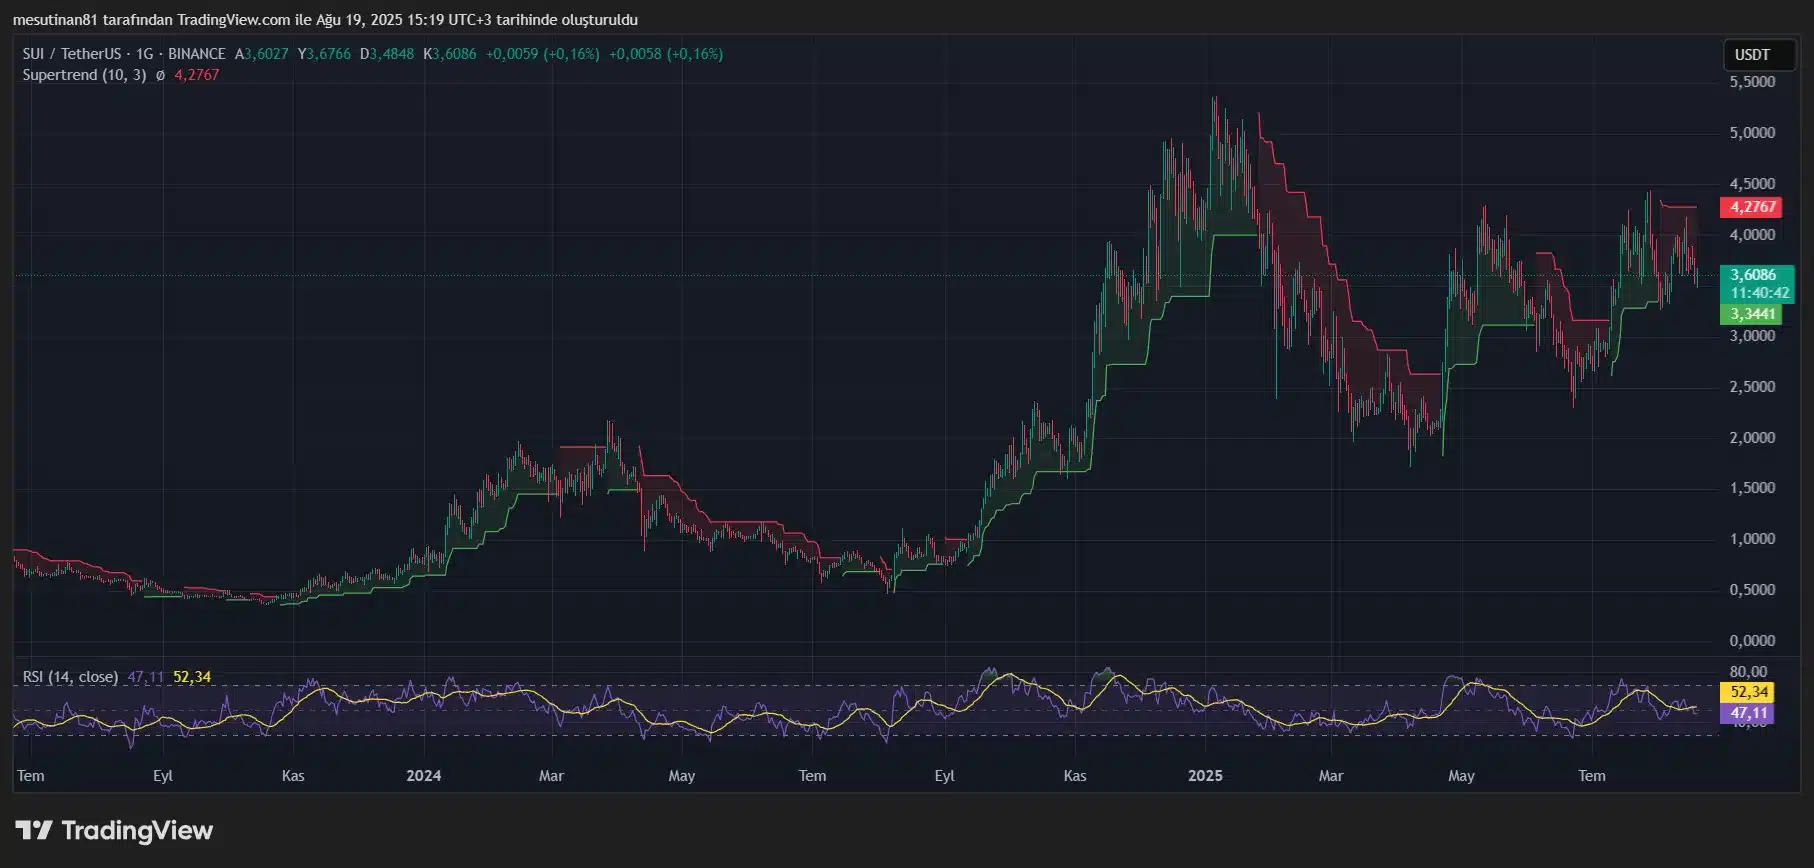Select the RSI (14, close) indicator legend
The width and height of the screenshot is (1814, 868).
[x=70, y=677]
